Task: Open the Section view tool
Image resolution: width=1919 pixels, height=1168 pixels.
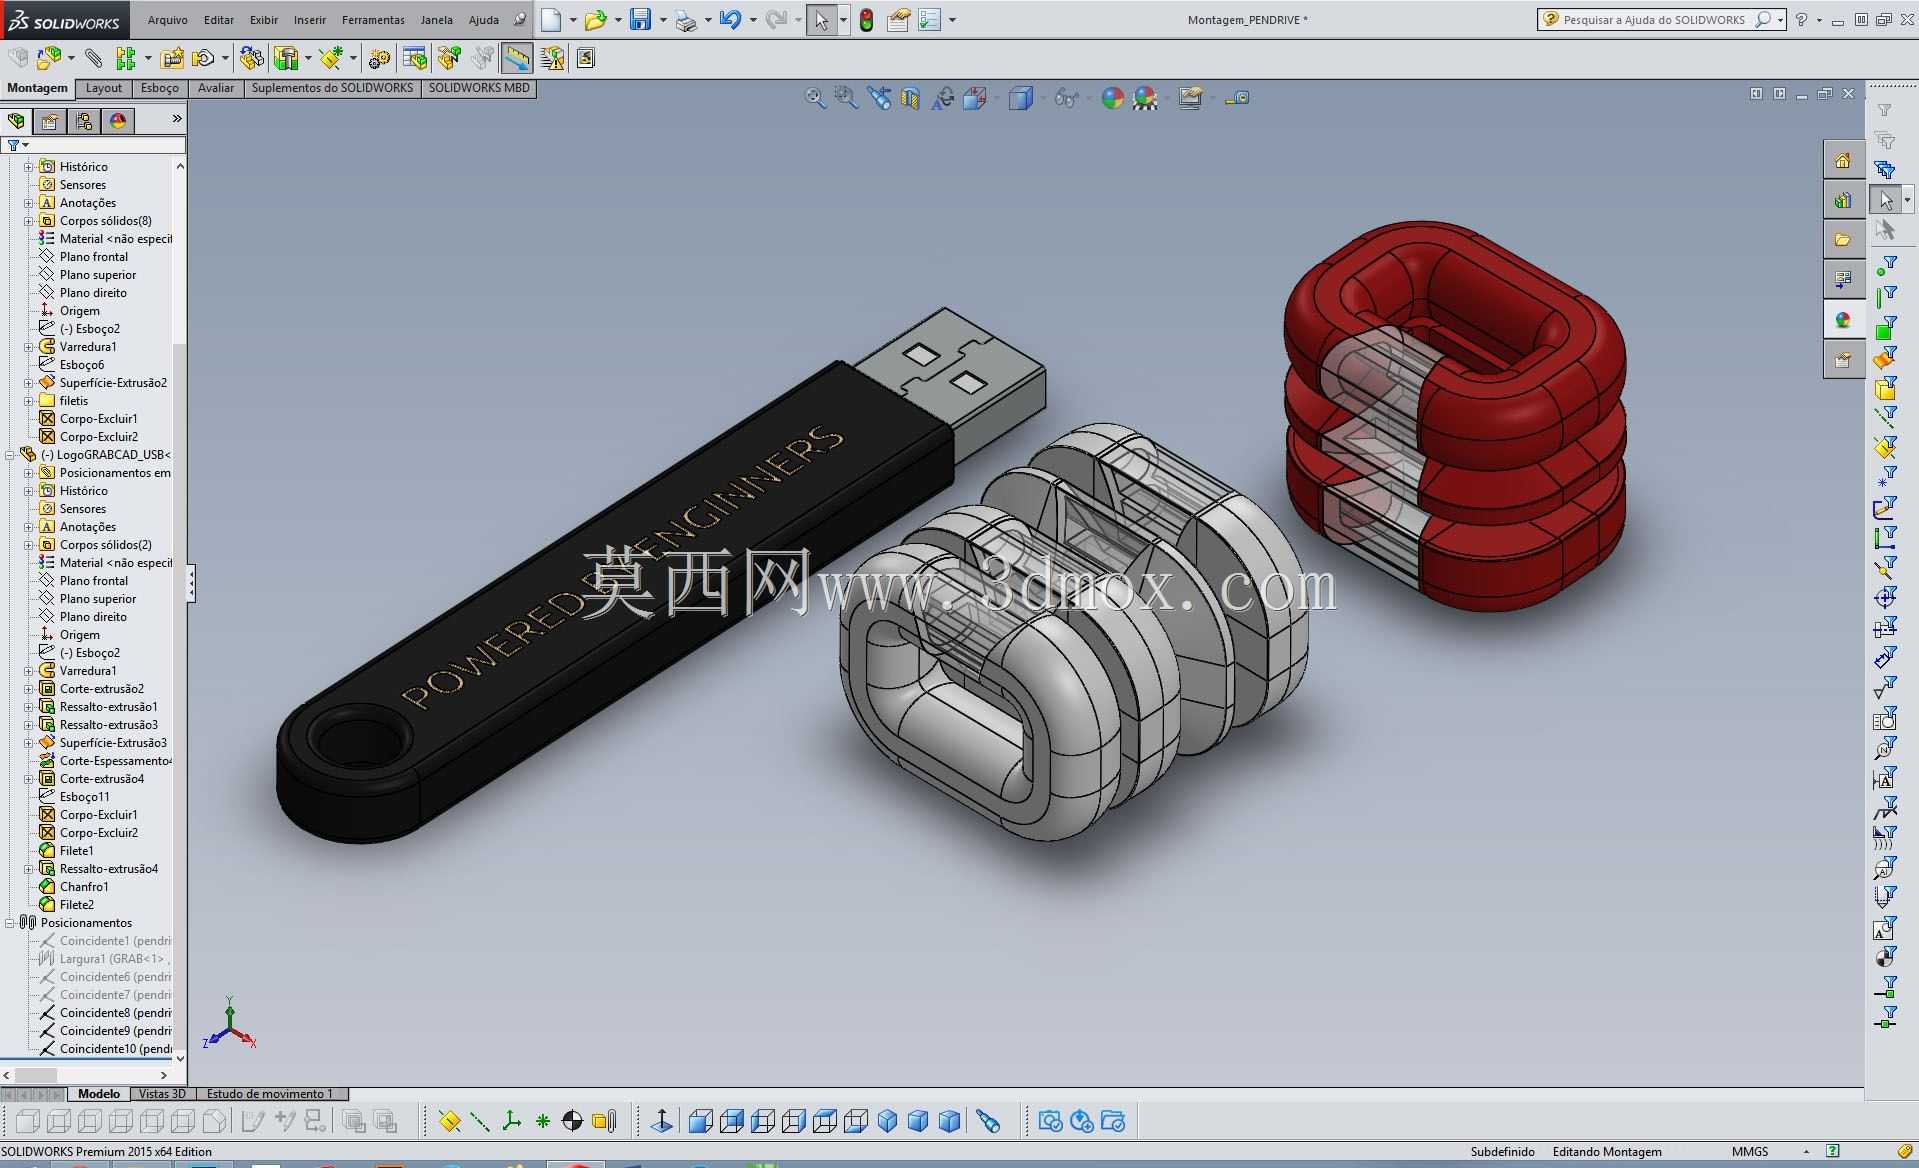Action: pyautogui.click(x=910, y=98)
